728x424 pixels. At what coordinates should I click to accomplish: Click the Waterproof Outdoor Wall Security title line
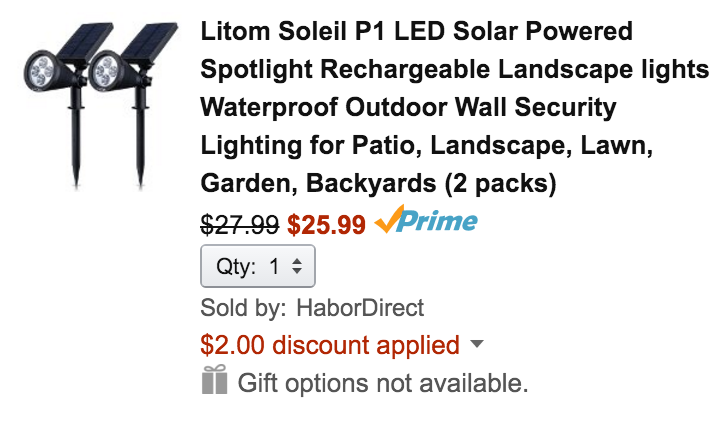(409, 108)
